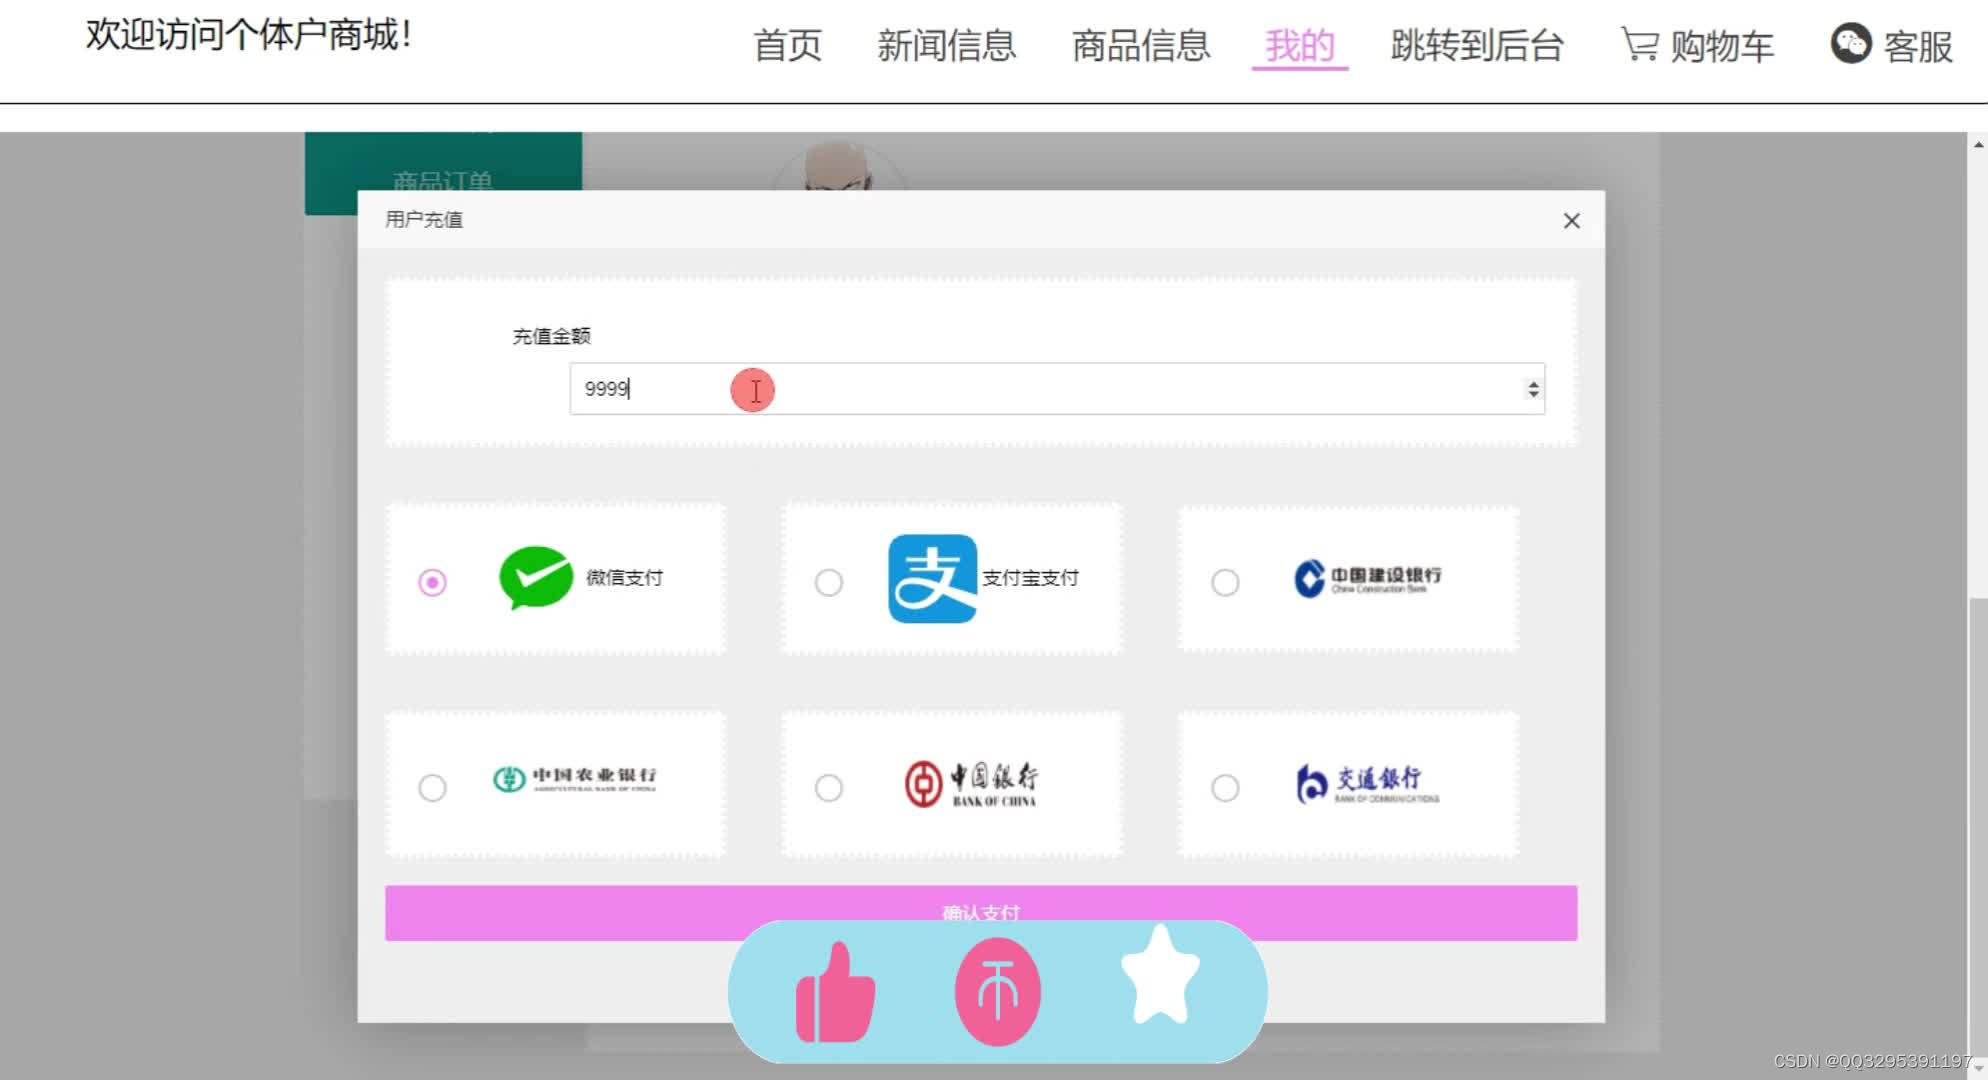Click the pink thumbs-up like icon
Image resolution: width=1988 pixels, height=1080 pixels.
click(835, 992)
